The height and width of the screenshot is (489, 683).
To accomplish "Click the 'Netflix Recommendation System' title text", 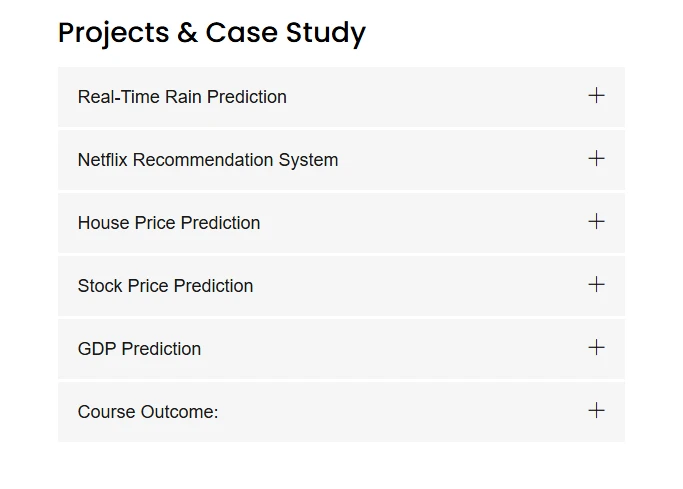I will pyautogui.click(x=208, y=160).
